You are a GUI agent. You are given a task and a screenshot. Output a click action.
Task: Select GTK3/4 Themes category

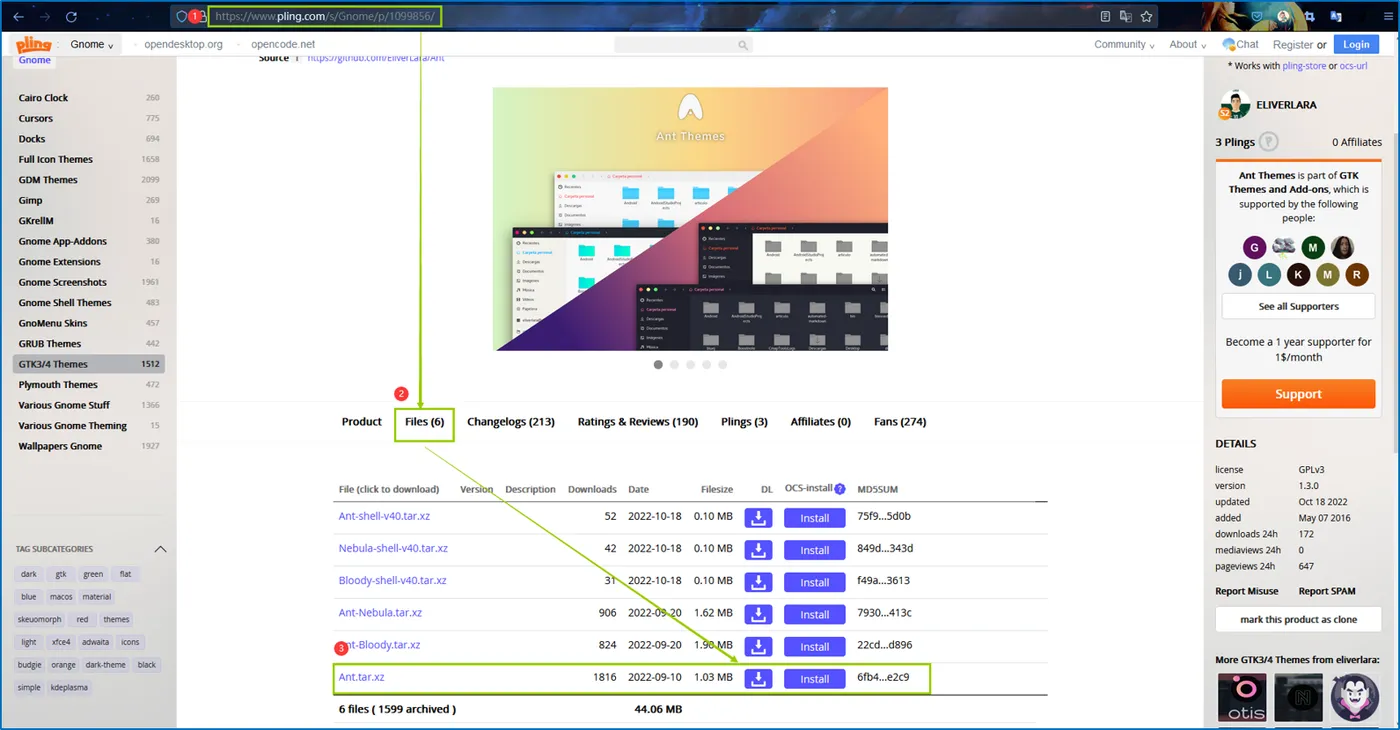(89, 364)
